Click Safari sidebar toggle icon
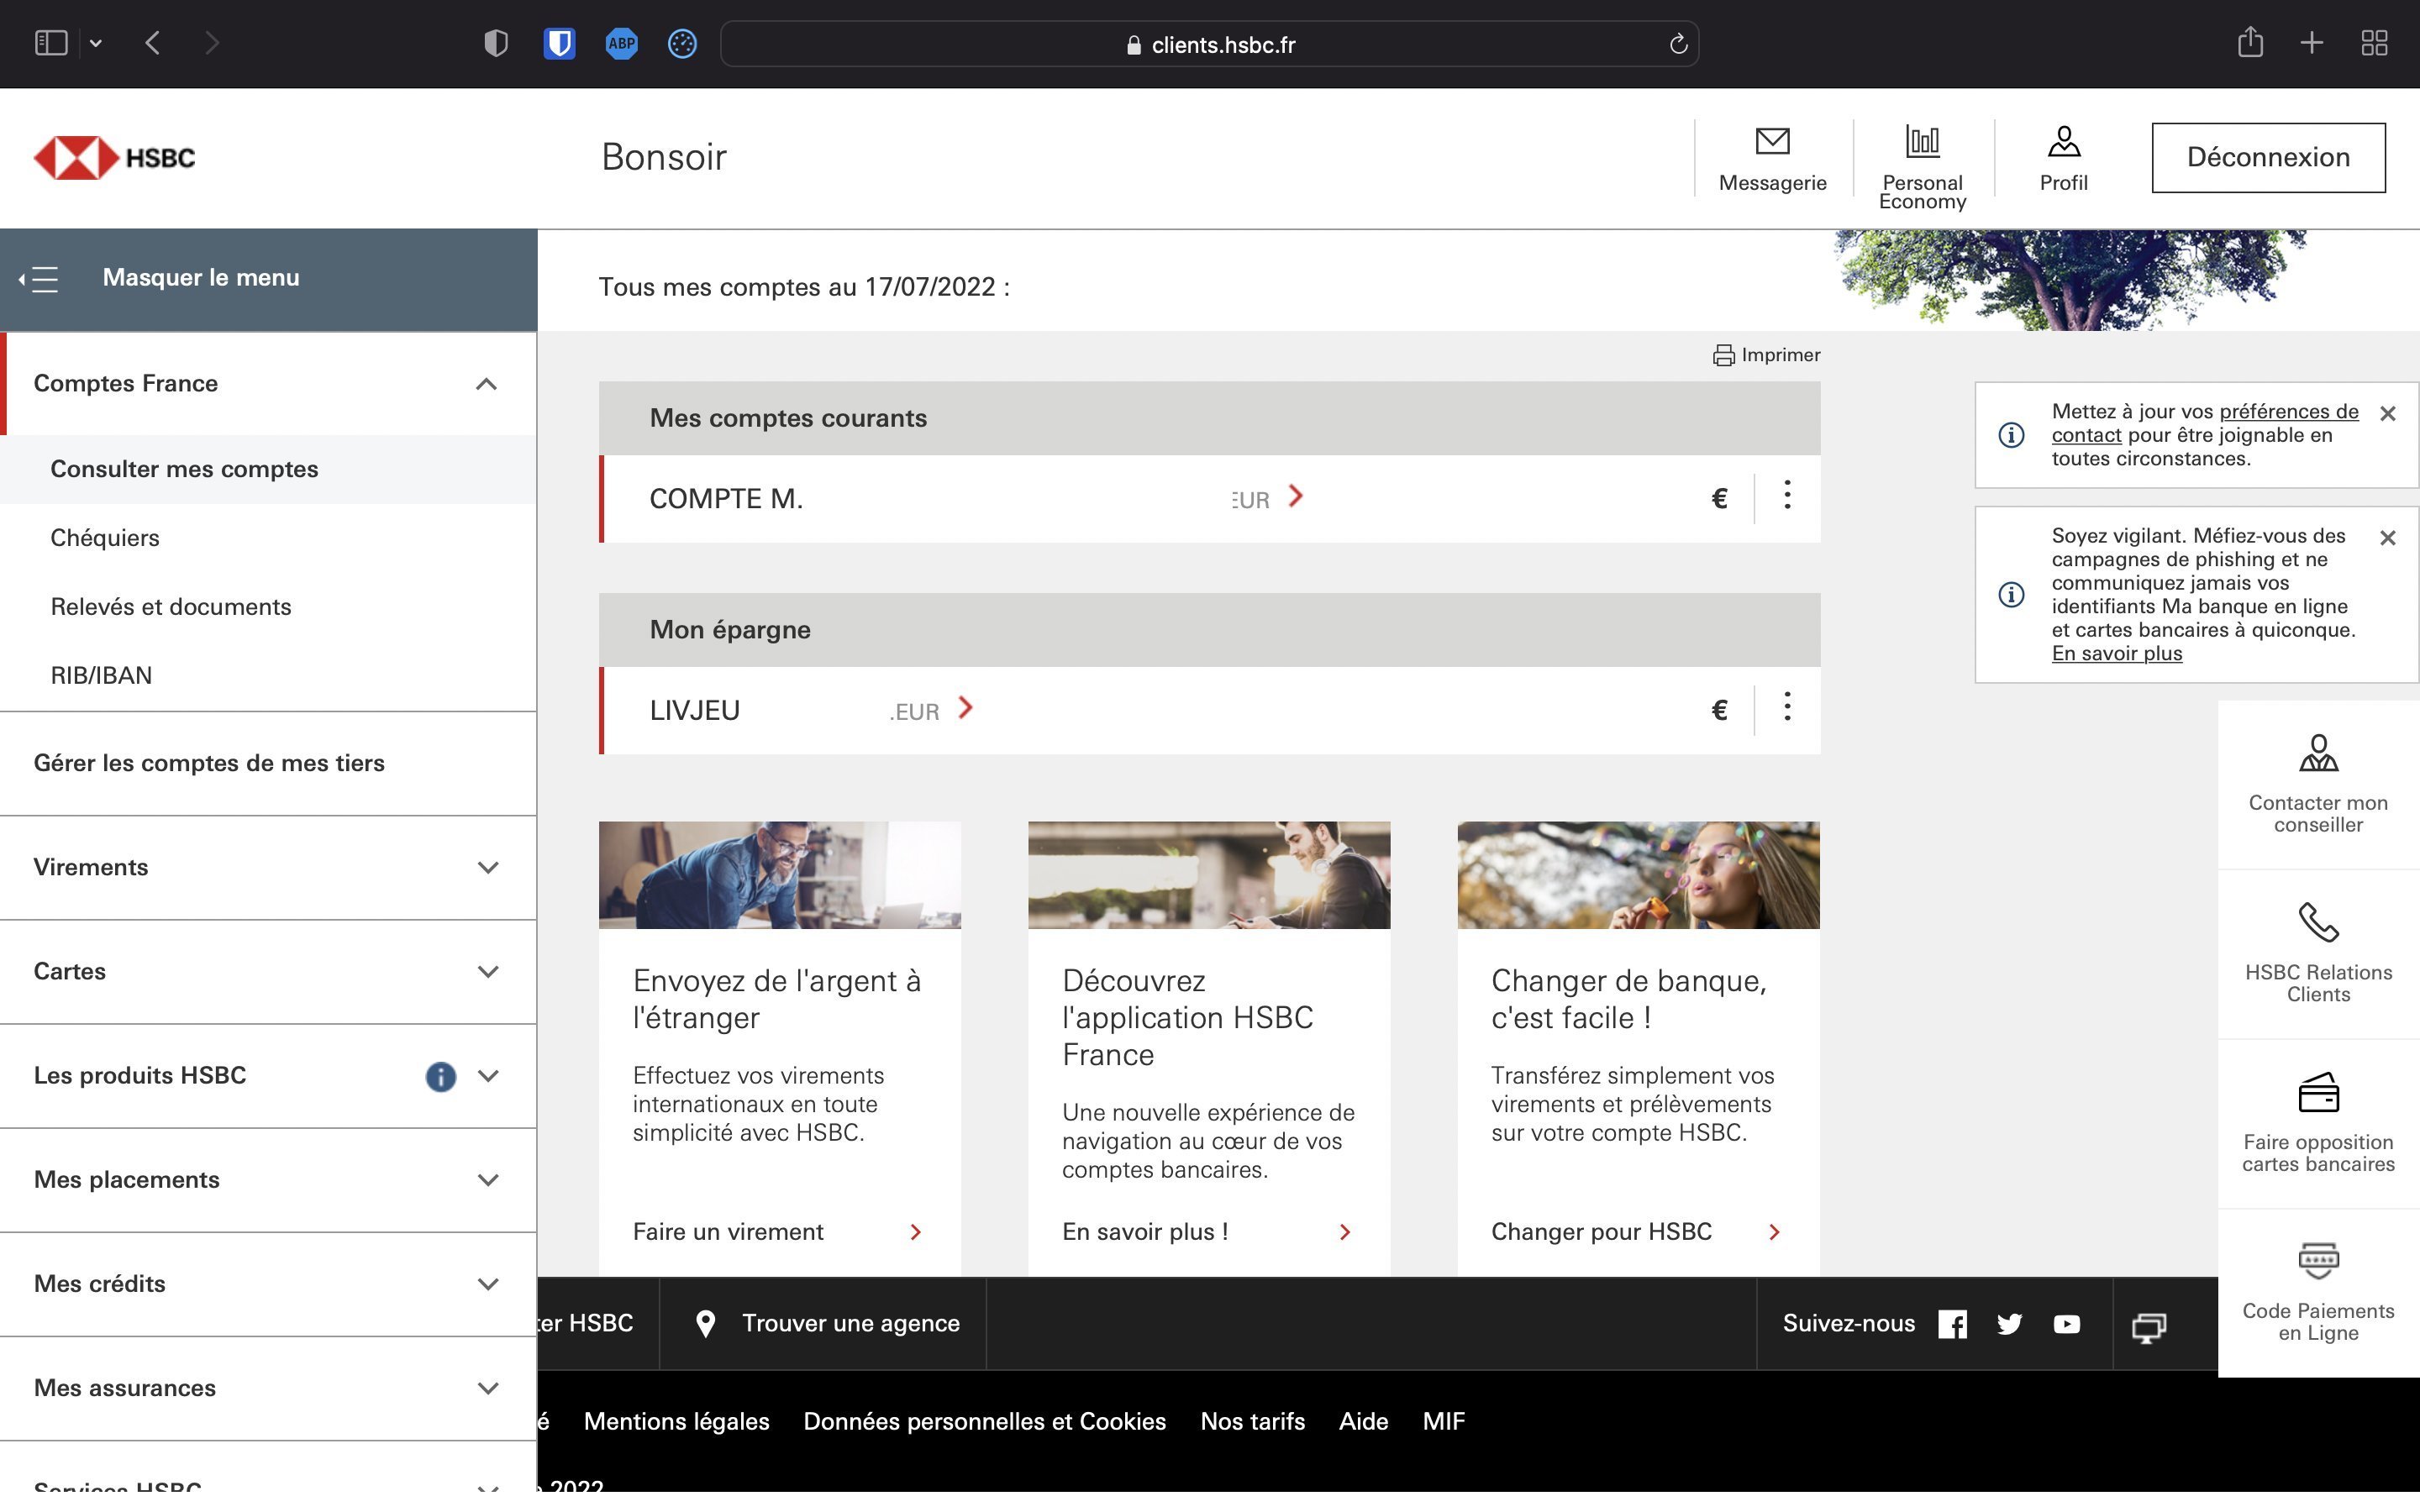 point(51,43)
